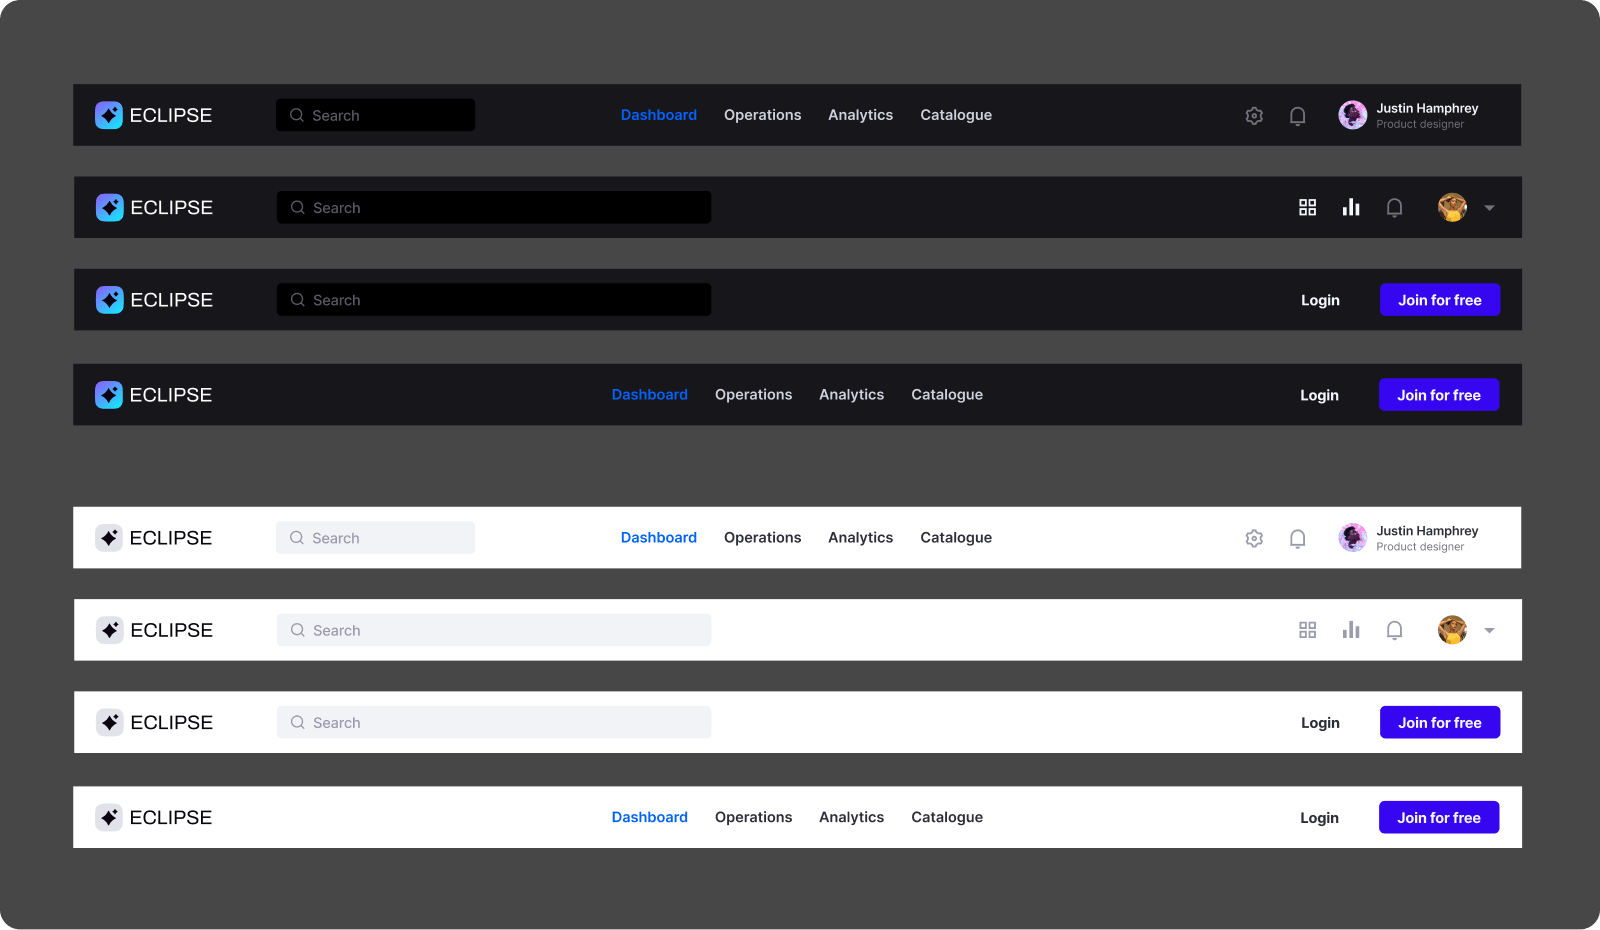Click the wide search field beside light Join for free
Viewport: 1600px width, 930px height.
493,723
